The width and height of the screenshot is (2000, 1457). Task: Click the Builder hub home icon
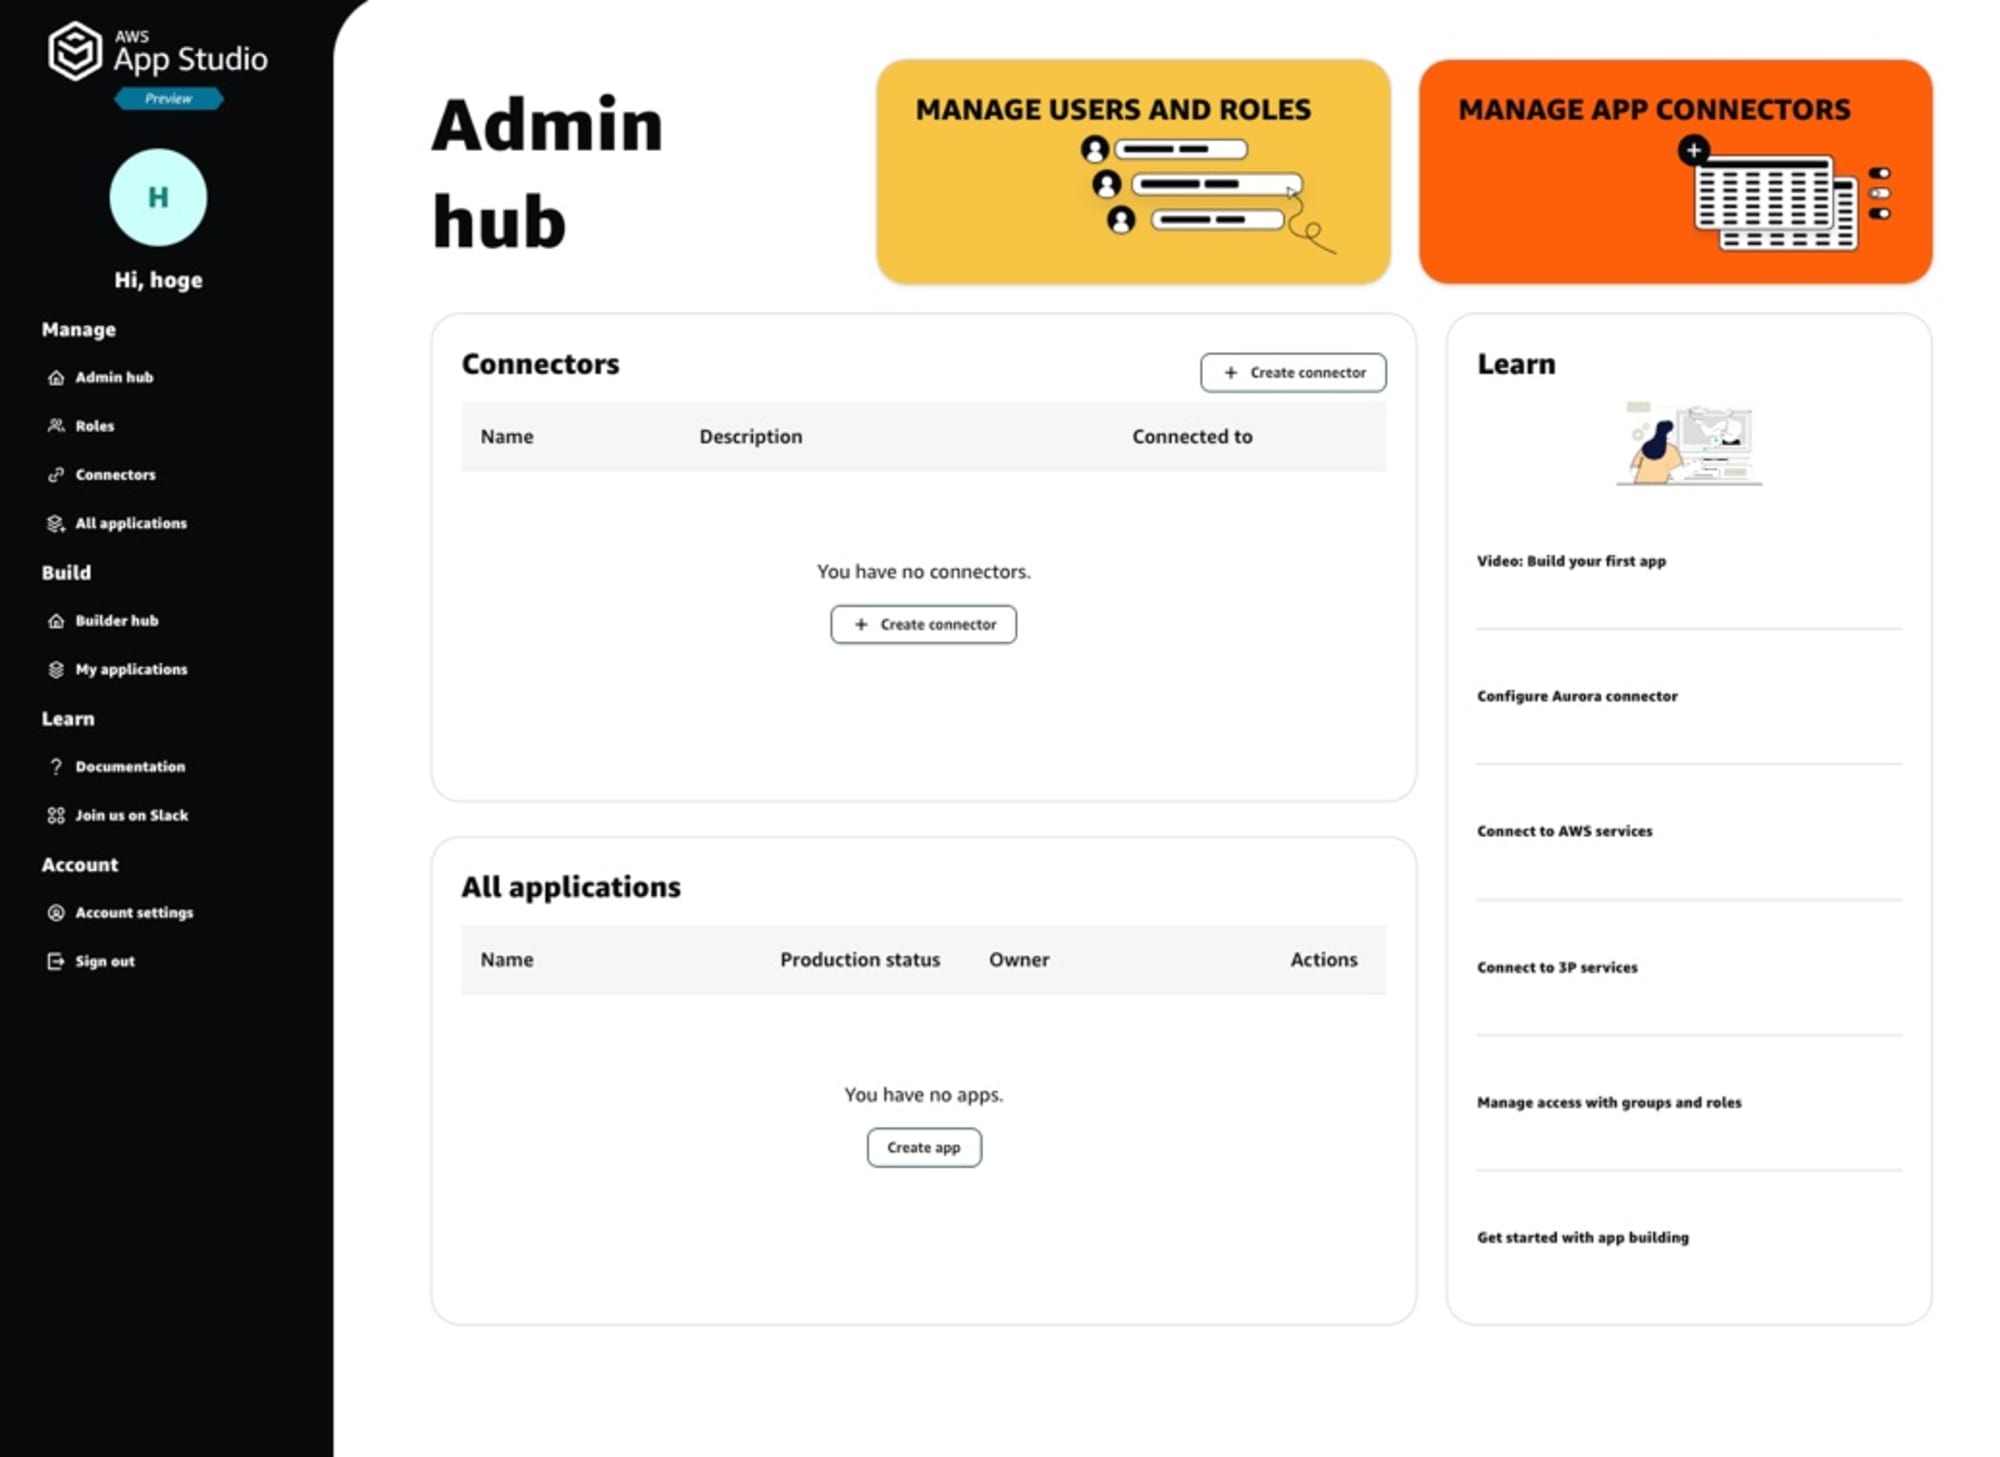tap(56, 620)
